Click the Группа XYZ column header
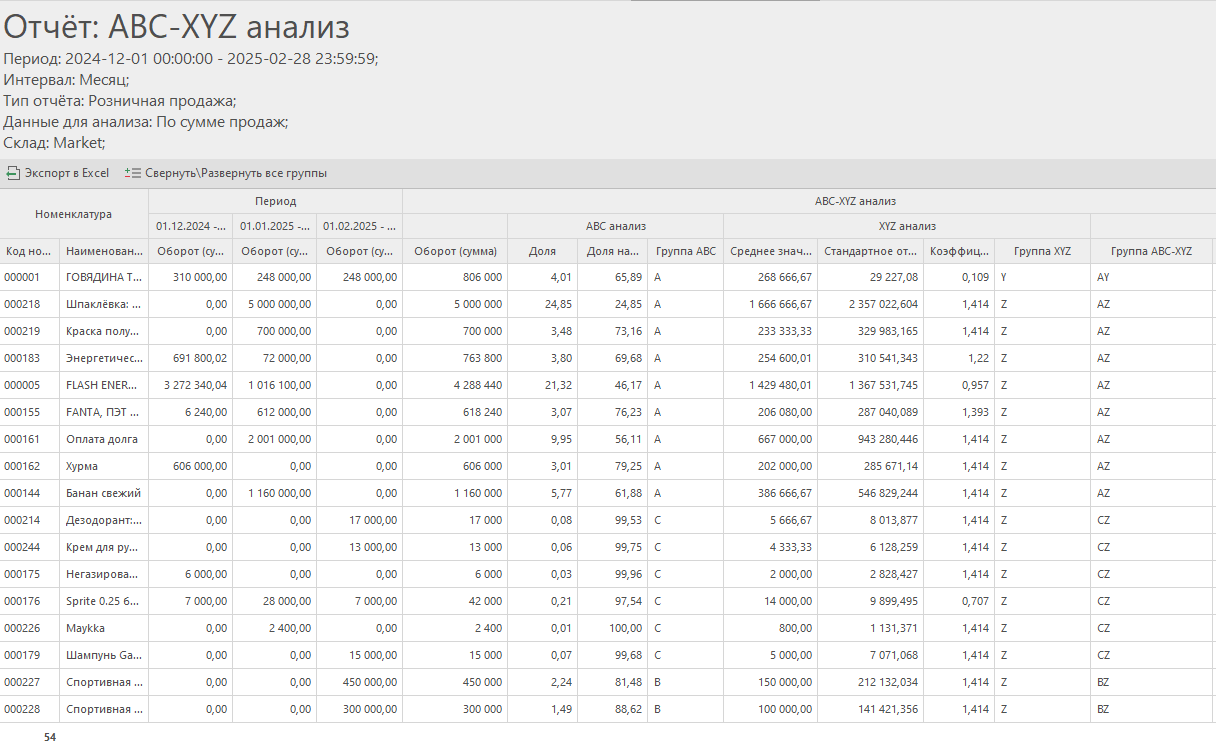The width and height of the screenshot is (1216, 751). [x=1042, y=251]
